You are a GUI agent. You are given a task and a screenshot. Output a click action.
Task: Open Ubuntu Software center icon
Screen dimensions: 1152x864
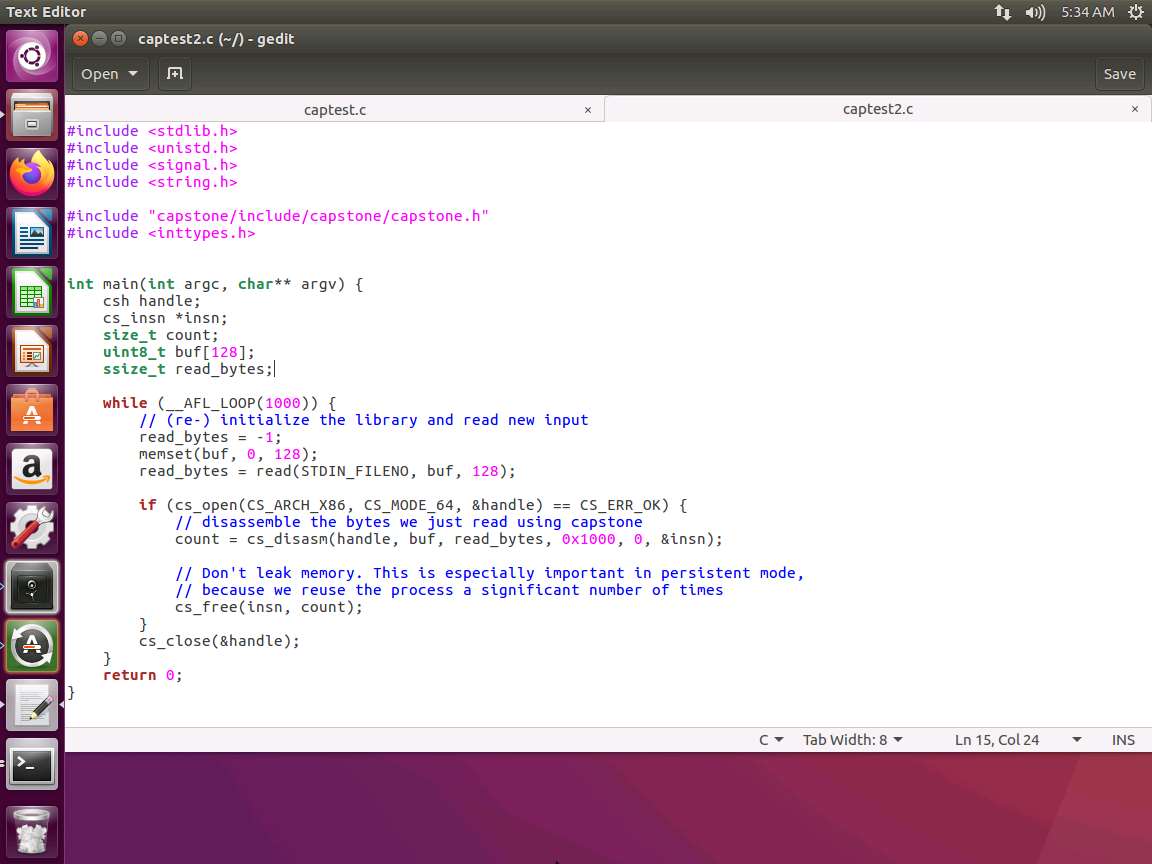pyautogui.click(x=32, y=410)
